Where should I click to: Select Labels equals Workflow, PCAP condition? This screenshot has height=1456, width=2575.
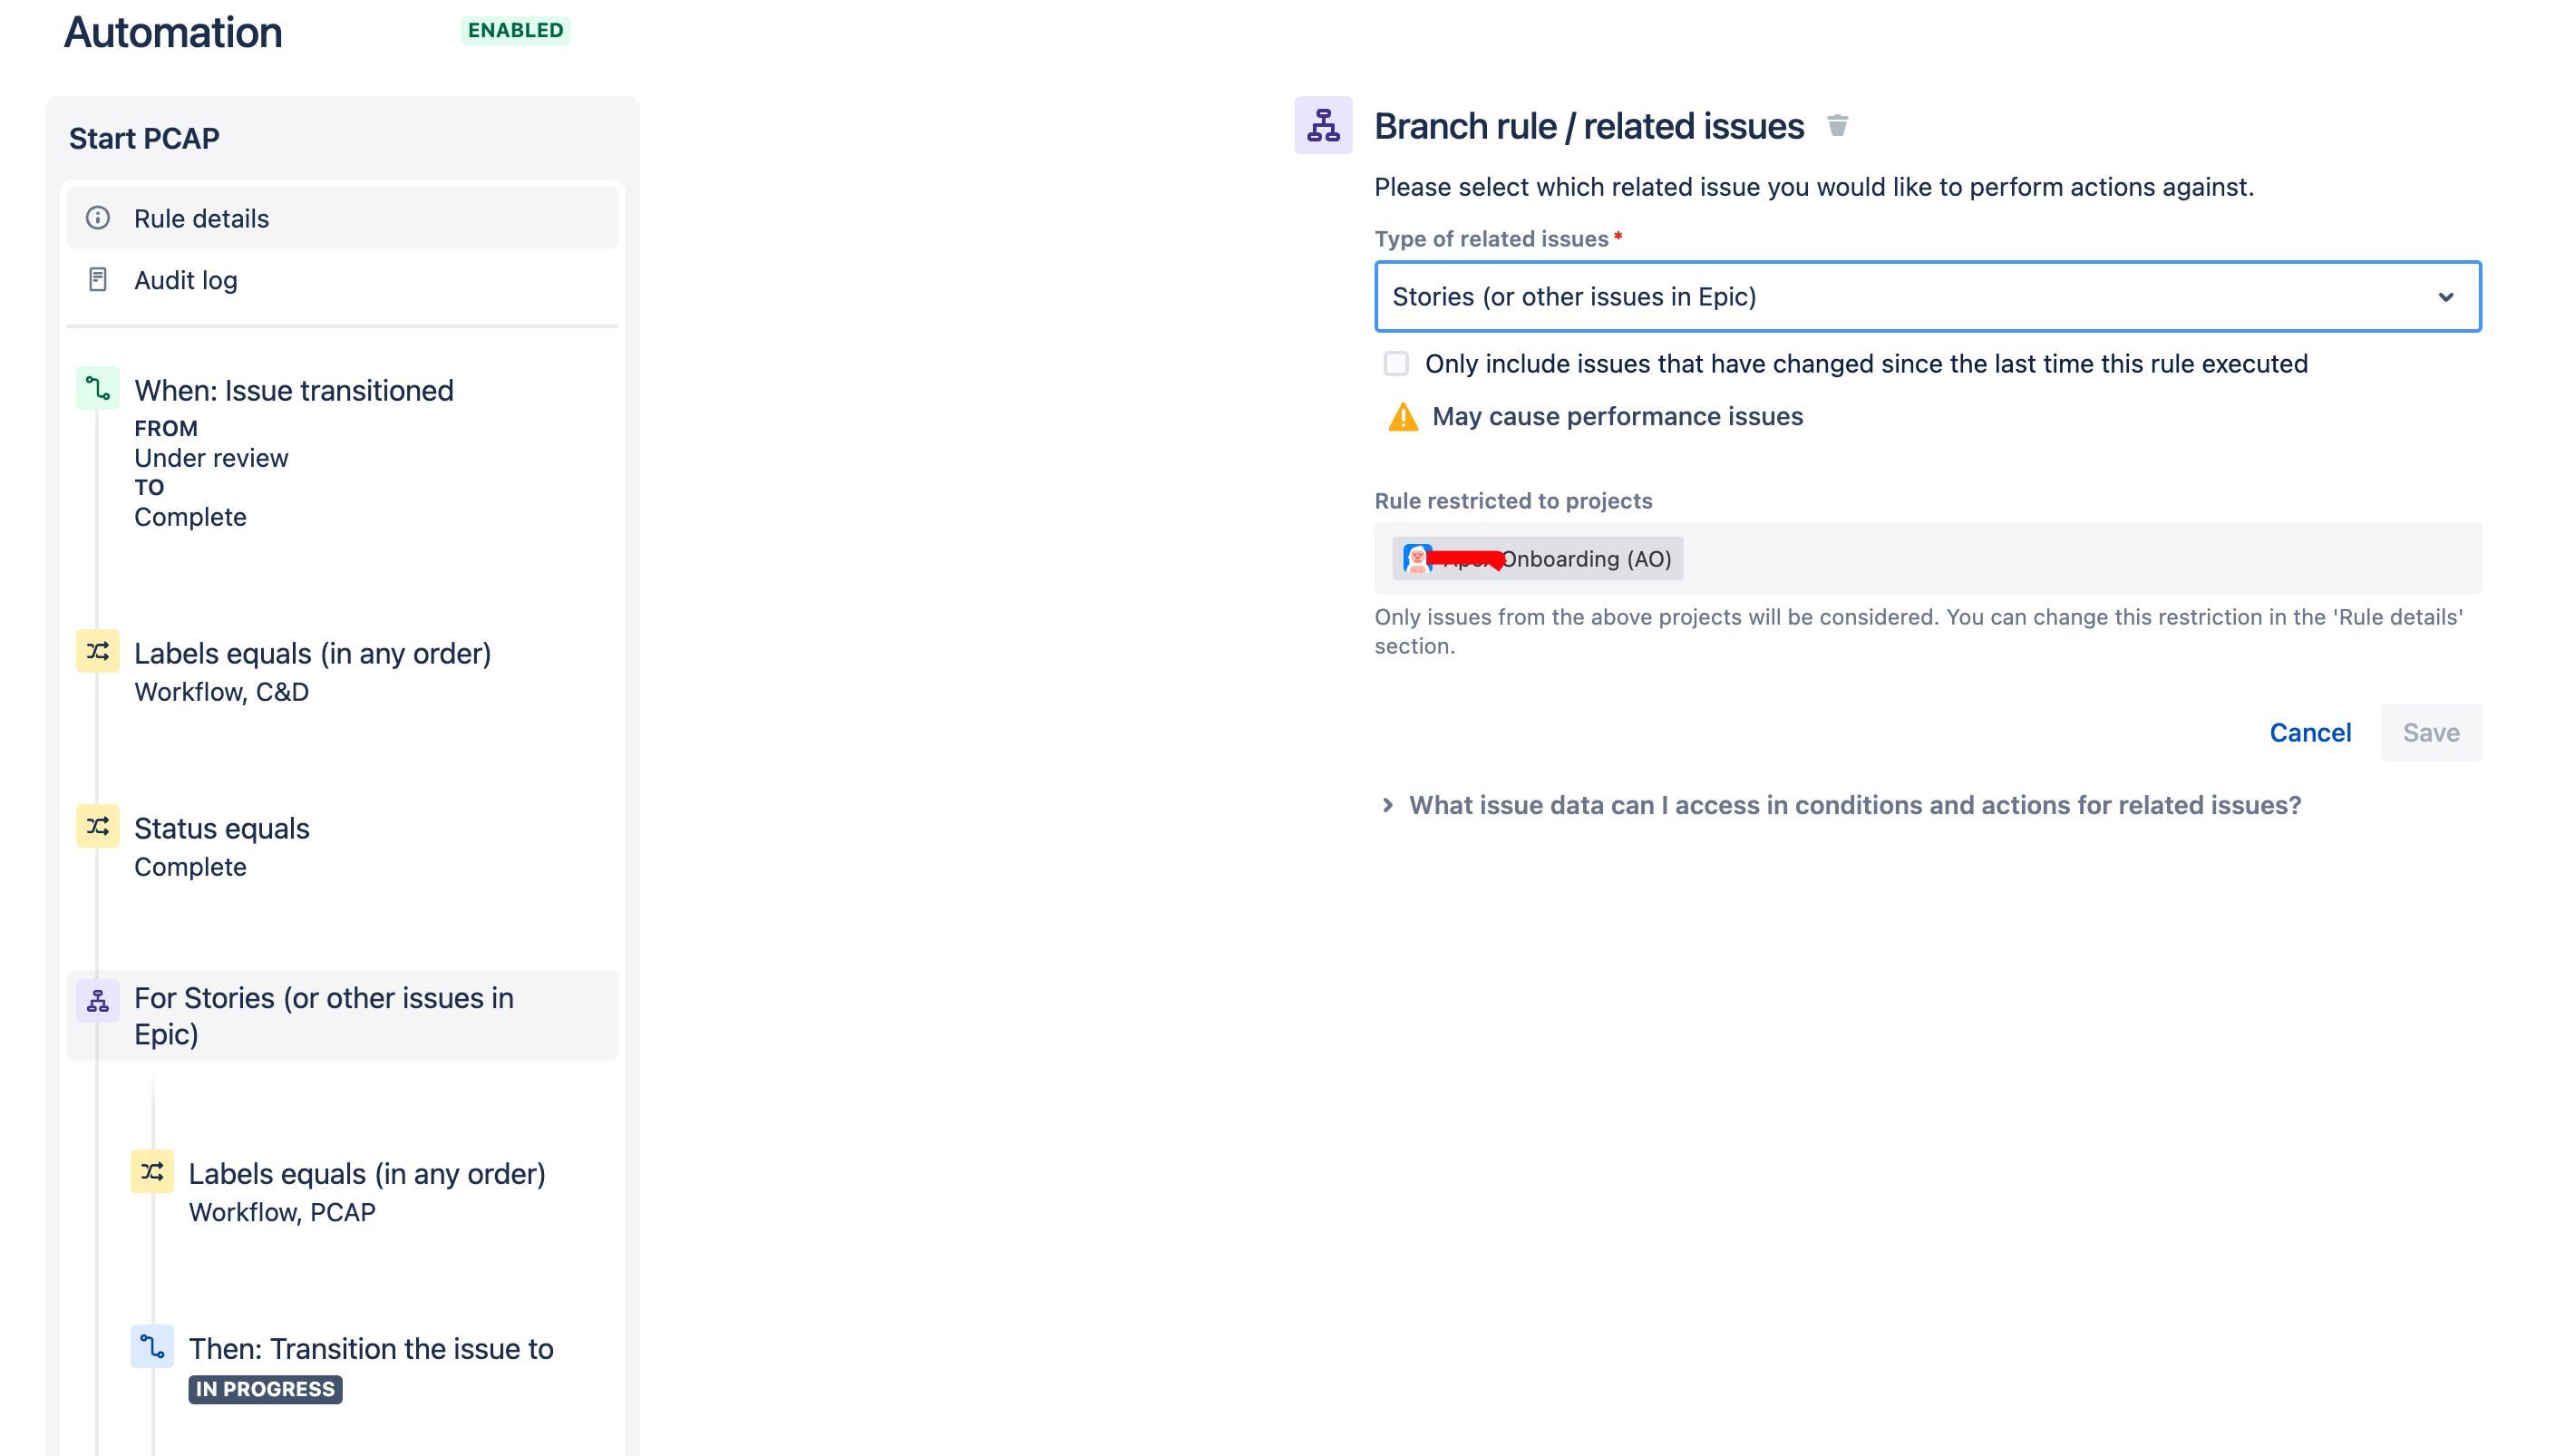pyautogui.click(x=368, y=1191)
